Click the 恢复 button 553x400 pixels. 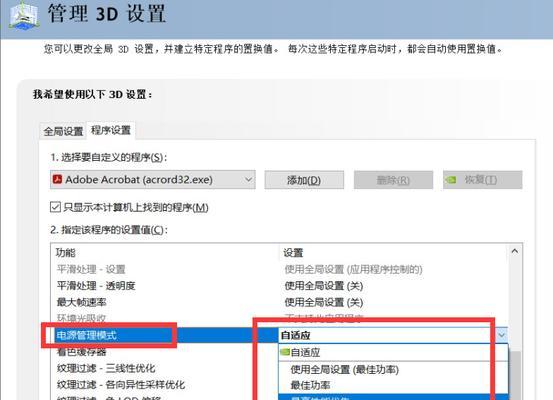pos(482,180)
